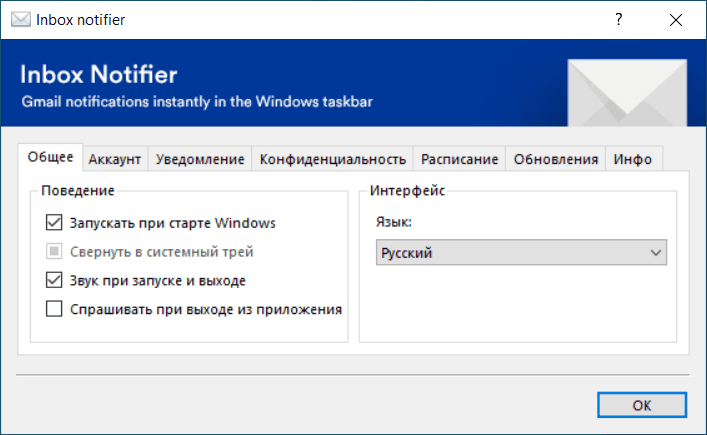
Task: Show the Обновления tab
Action: pos(556,159)
